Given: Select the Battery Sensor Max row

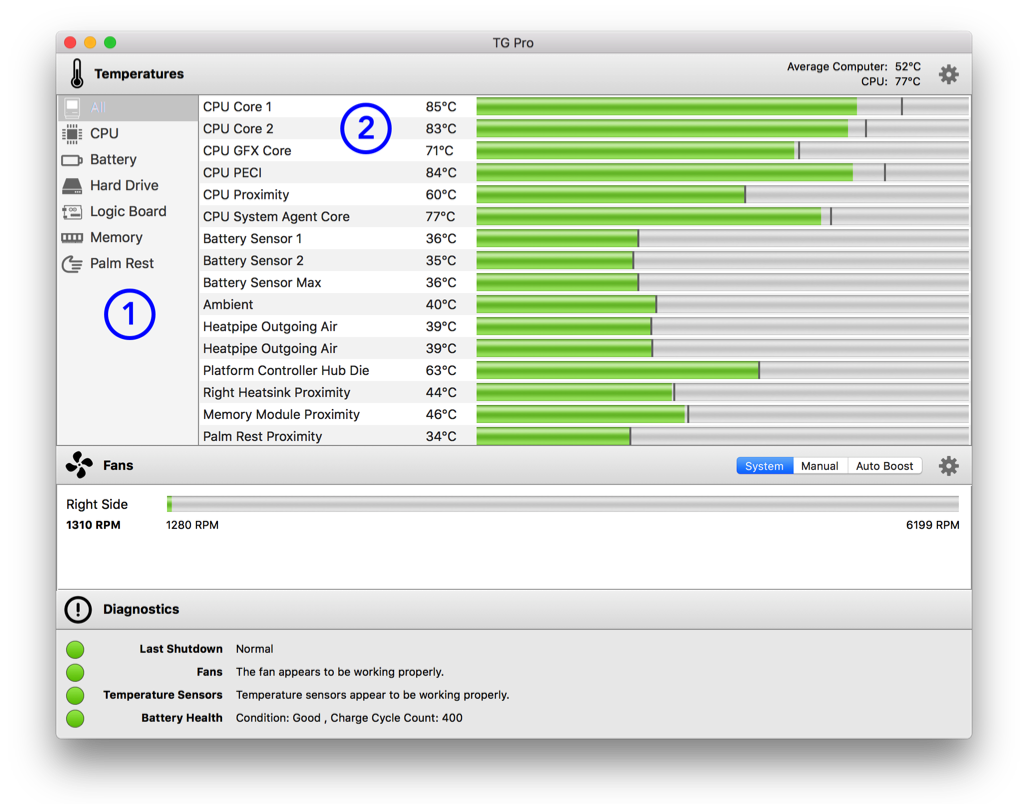Looking at the screenshot, I should pyautogui.click(x=584, y=282).
